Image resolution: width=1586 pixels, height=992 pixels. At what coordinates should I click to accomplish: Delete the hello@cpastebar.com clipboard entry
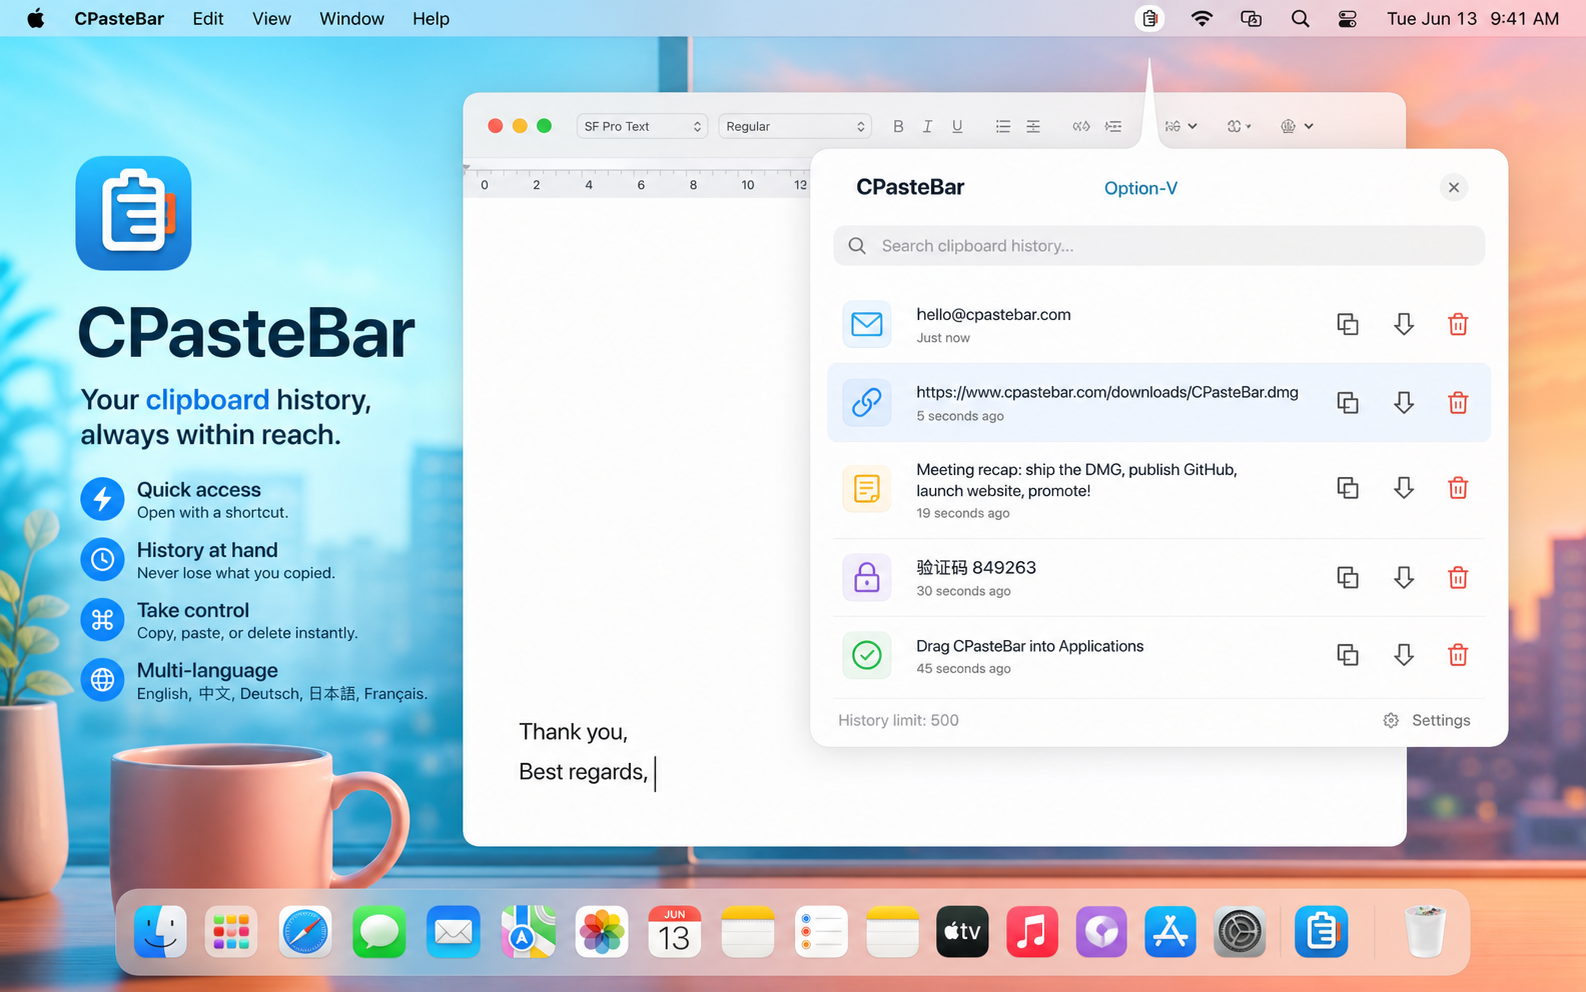1458,324
